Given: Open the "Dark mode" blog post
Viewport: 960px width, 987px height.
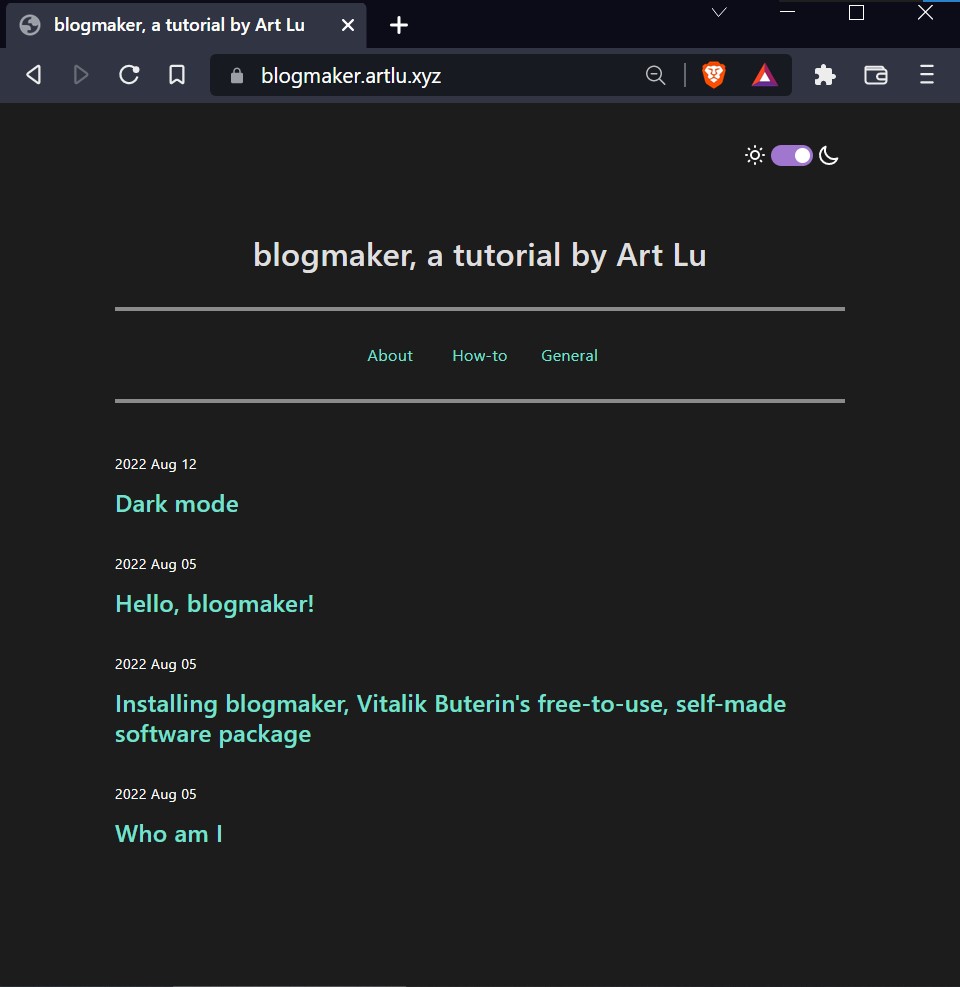Looking at the screenshot, I should point(177,504).
